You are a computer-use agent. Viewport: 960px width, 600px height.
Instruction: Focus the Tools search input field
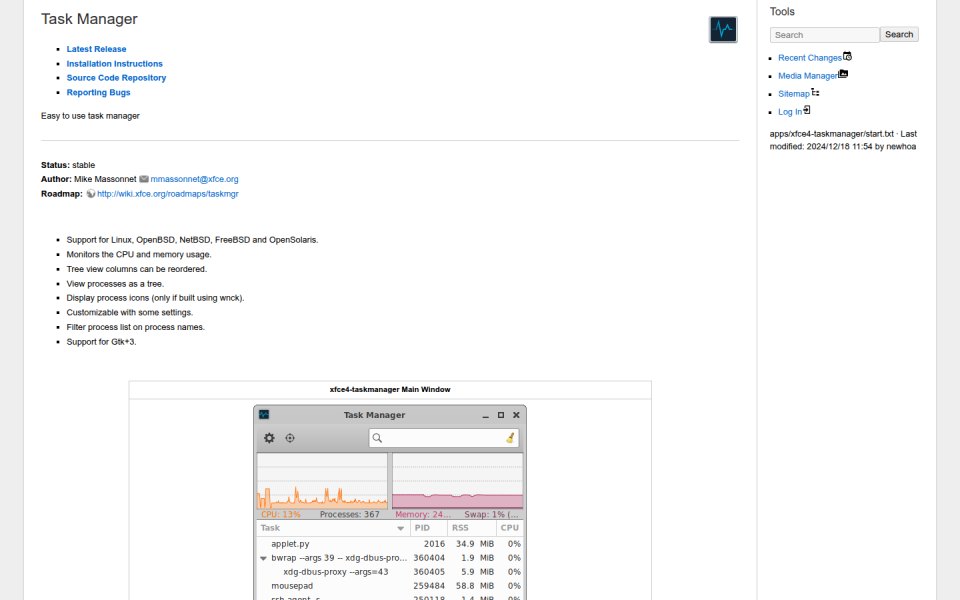(x=824, y=35)
